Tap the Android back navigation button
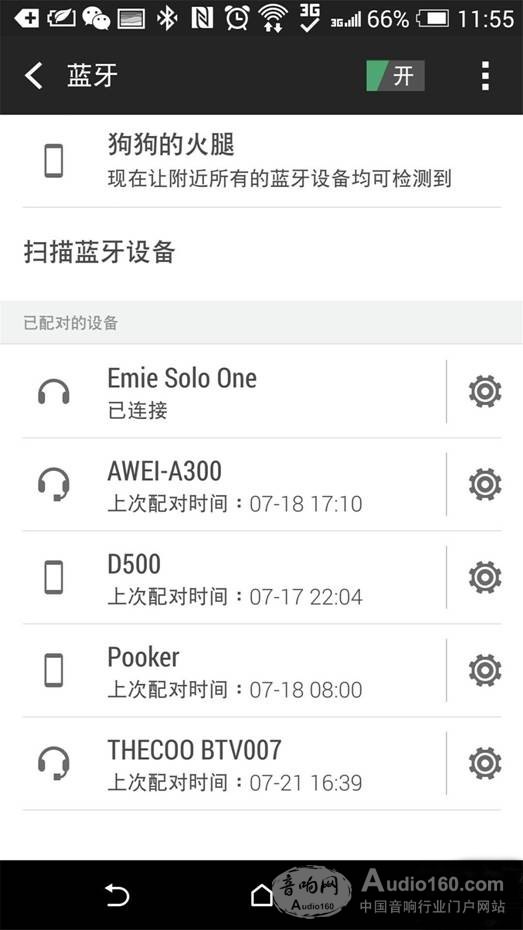This screenshot has width=523, height=930. 116,895
